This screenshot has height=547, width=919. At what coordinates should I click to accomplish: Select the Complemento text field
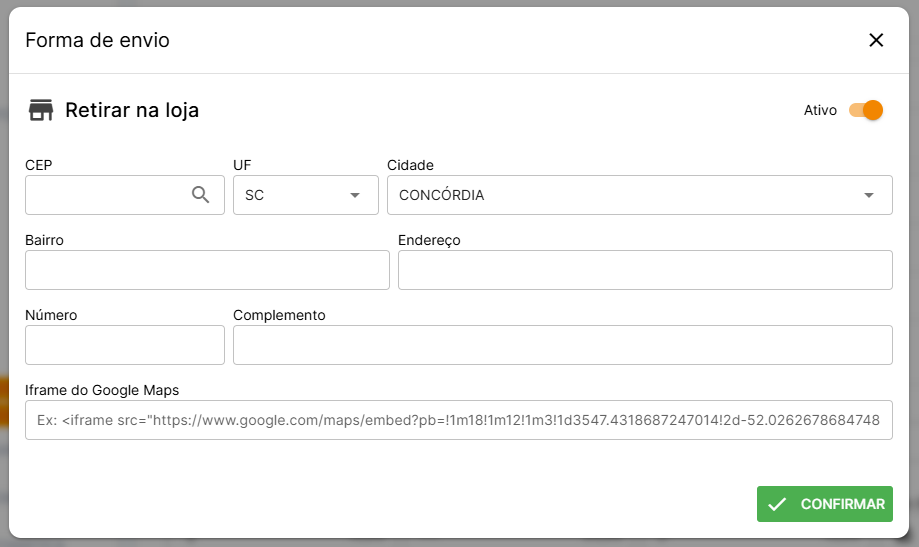tap(562, 345)
